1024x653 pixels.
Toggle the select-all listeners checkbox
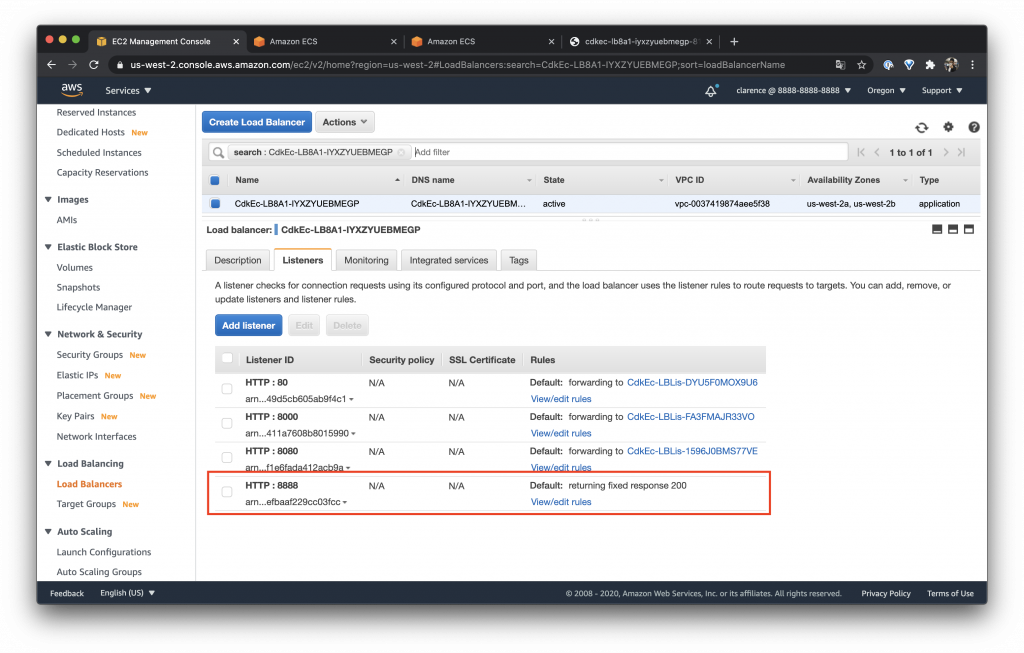227,358
